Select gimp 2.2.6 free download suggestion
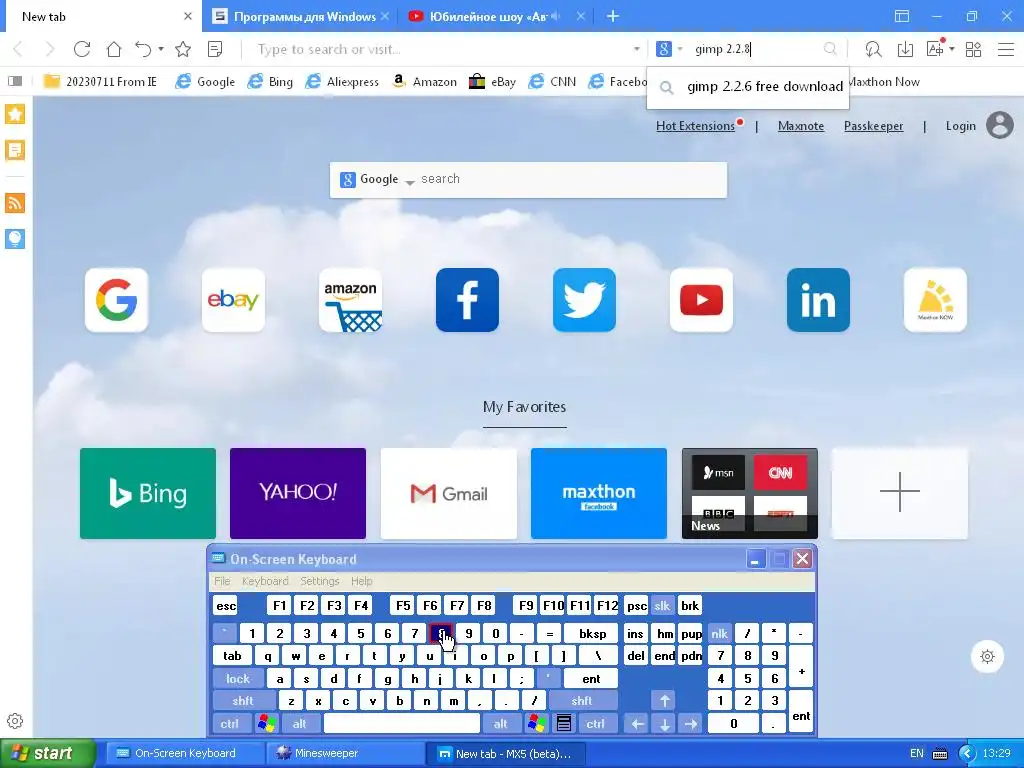The width and height of the screenshot is (1024, 768). point(748,86)
